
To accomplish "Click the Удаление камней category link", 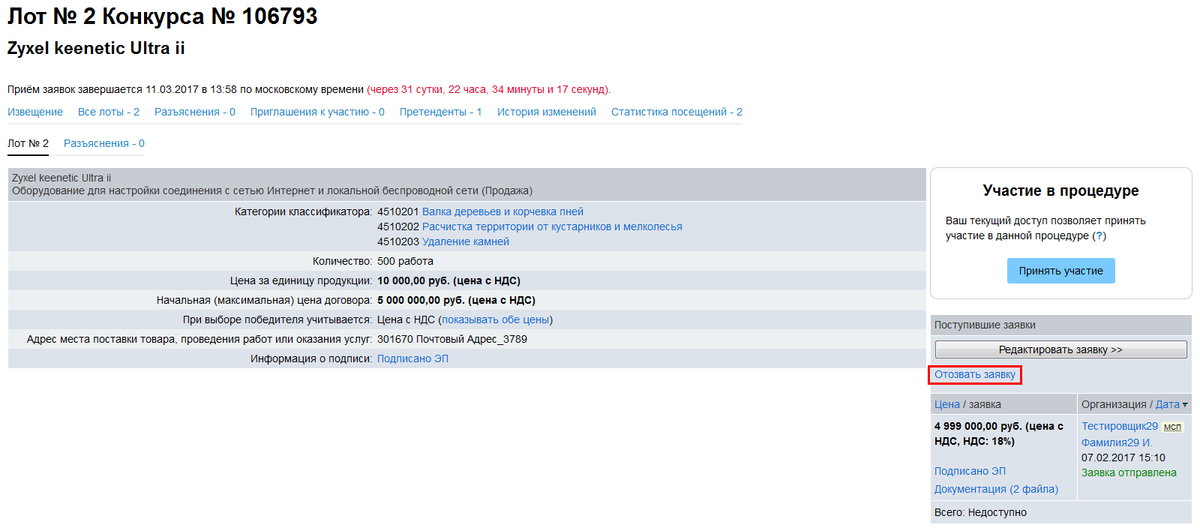I will 465,242.
